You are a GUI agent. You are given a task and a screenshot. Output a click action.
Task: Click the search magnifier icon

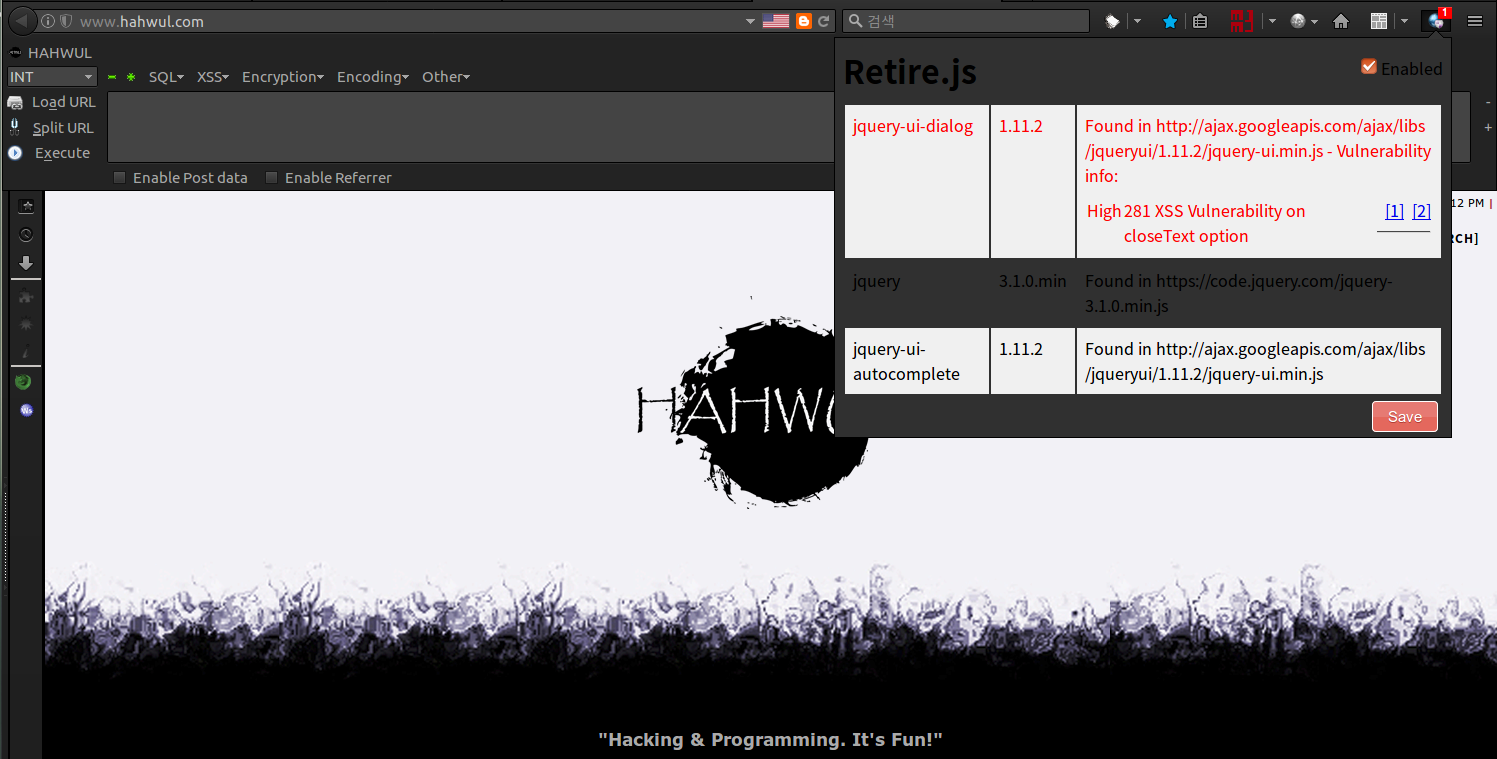[856, 21]
